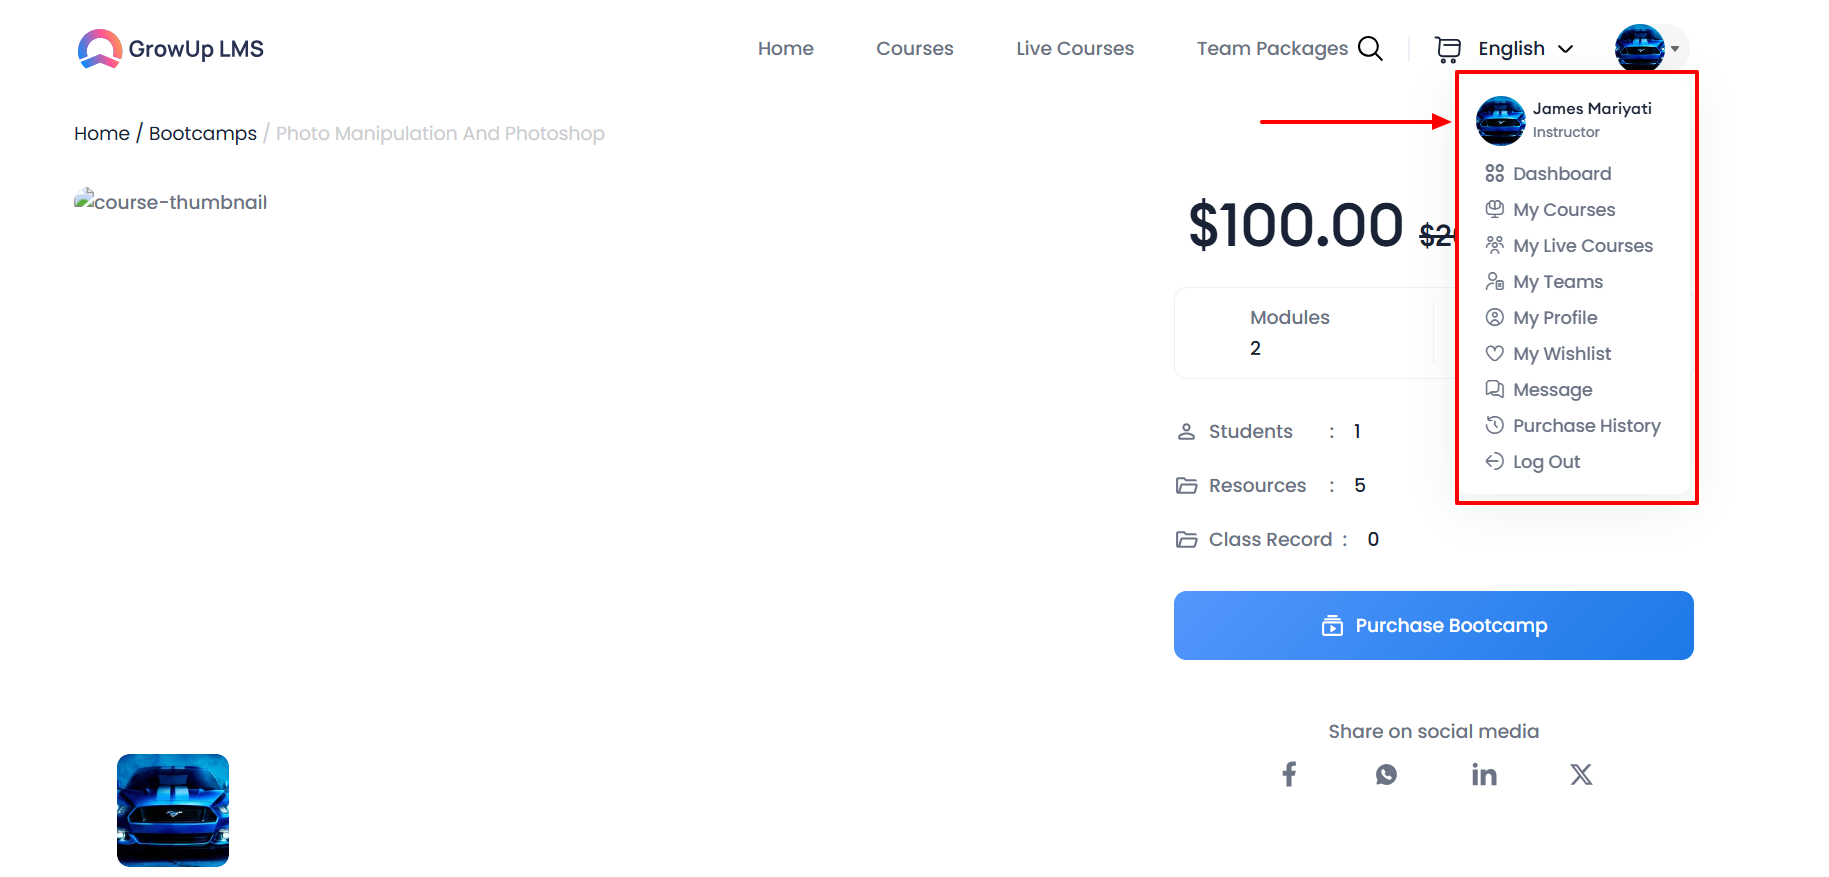Share on X (Twitter) icon
Screen dimensions: 1829x877
click(x=1581, y=774)
